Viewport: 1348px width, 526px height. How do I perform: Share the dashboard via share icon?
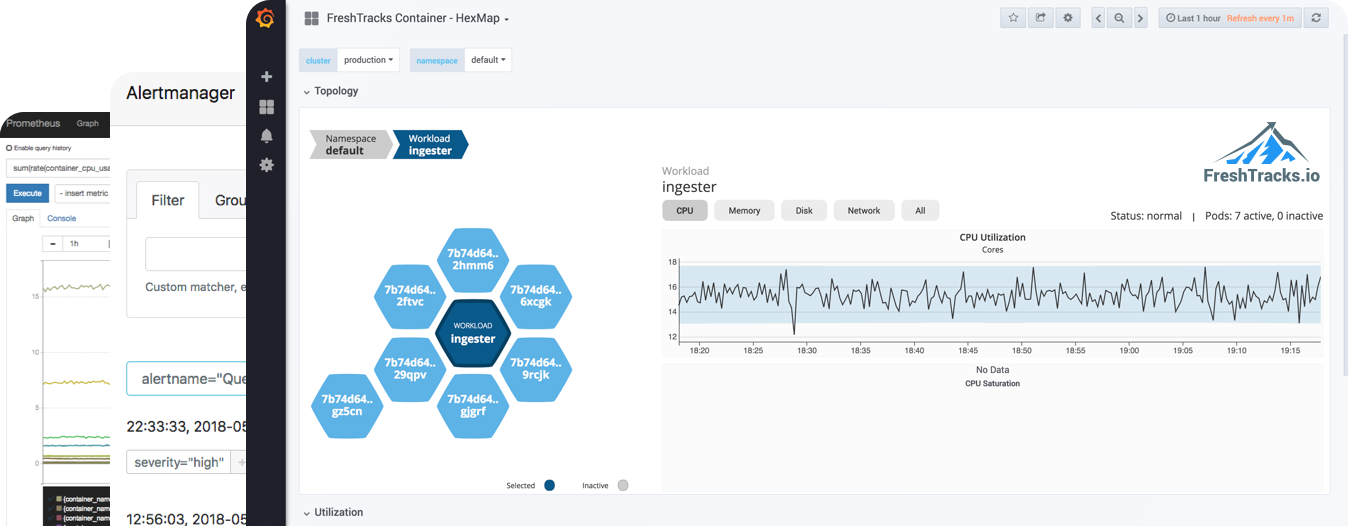1040,18
